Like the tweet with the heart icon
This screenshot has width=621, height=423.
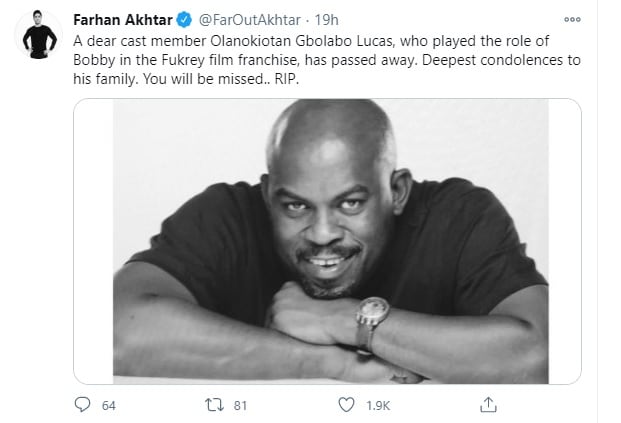coord(346,405)
